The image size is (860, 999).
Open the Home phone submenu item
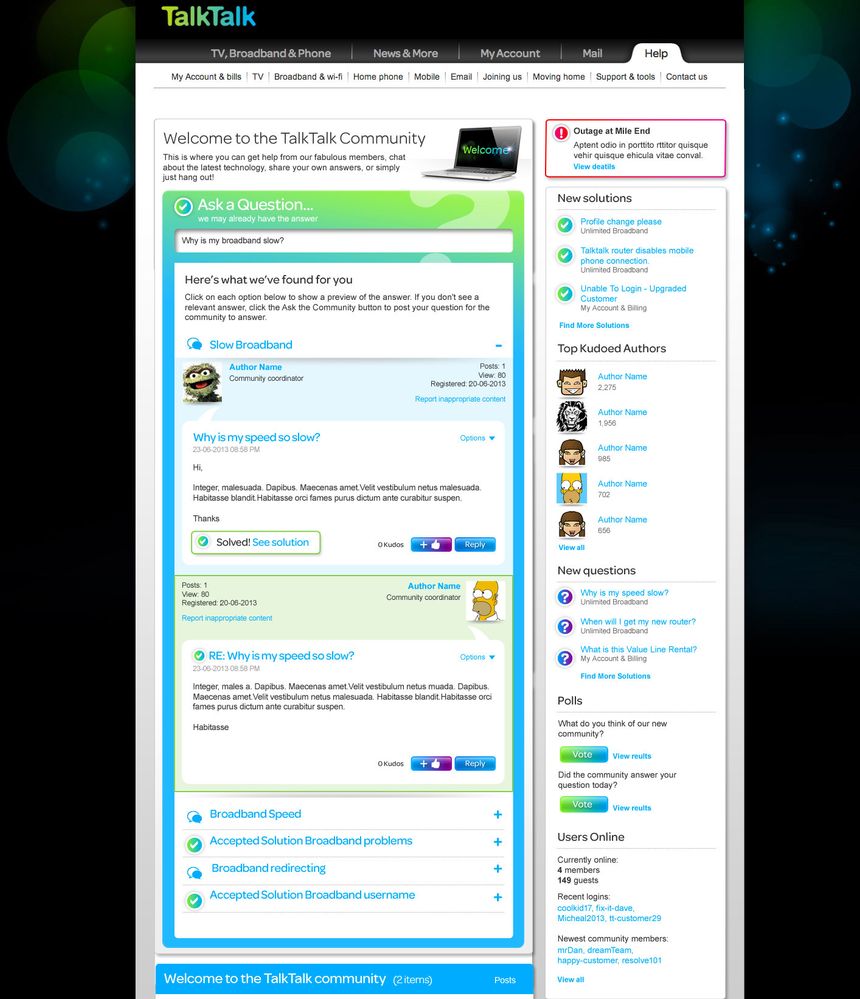378,76
